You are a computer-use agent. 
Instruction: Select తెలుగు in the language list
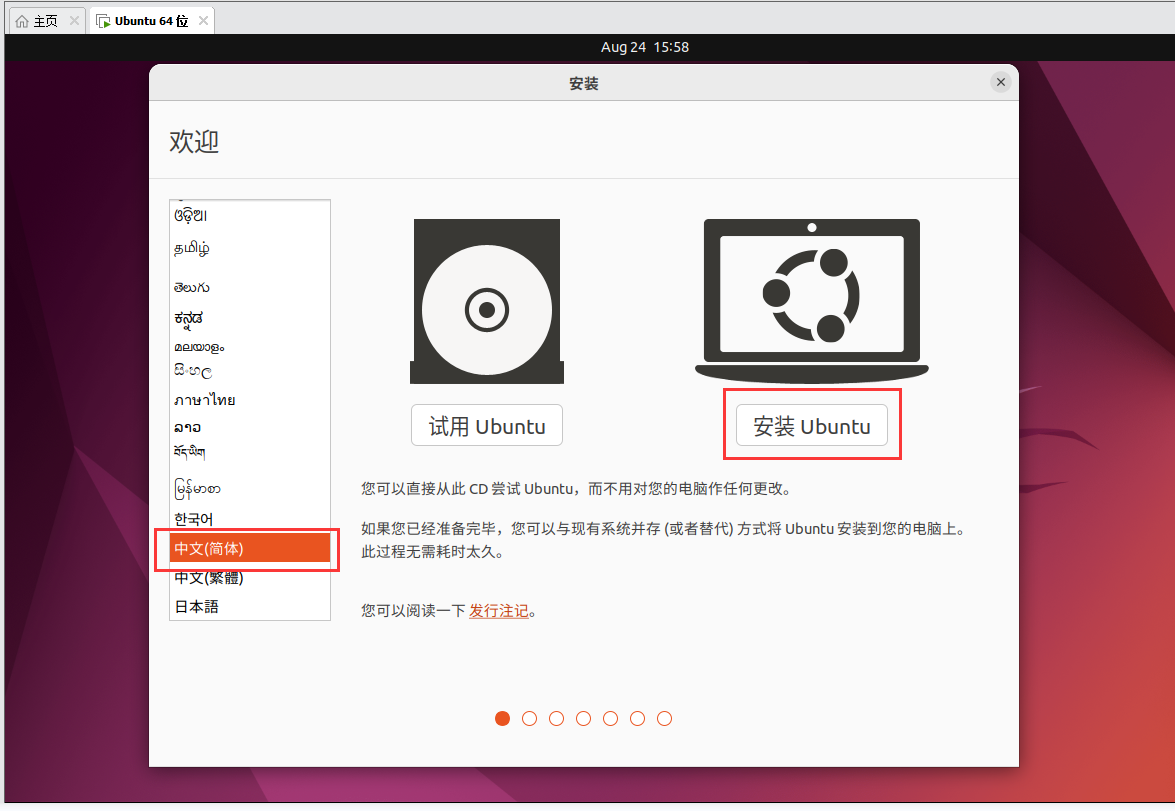click(x=250, y=287)
